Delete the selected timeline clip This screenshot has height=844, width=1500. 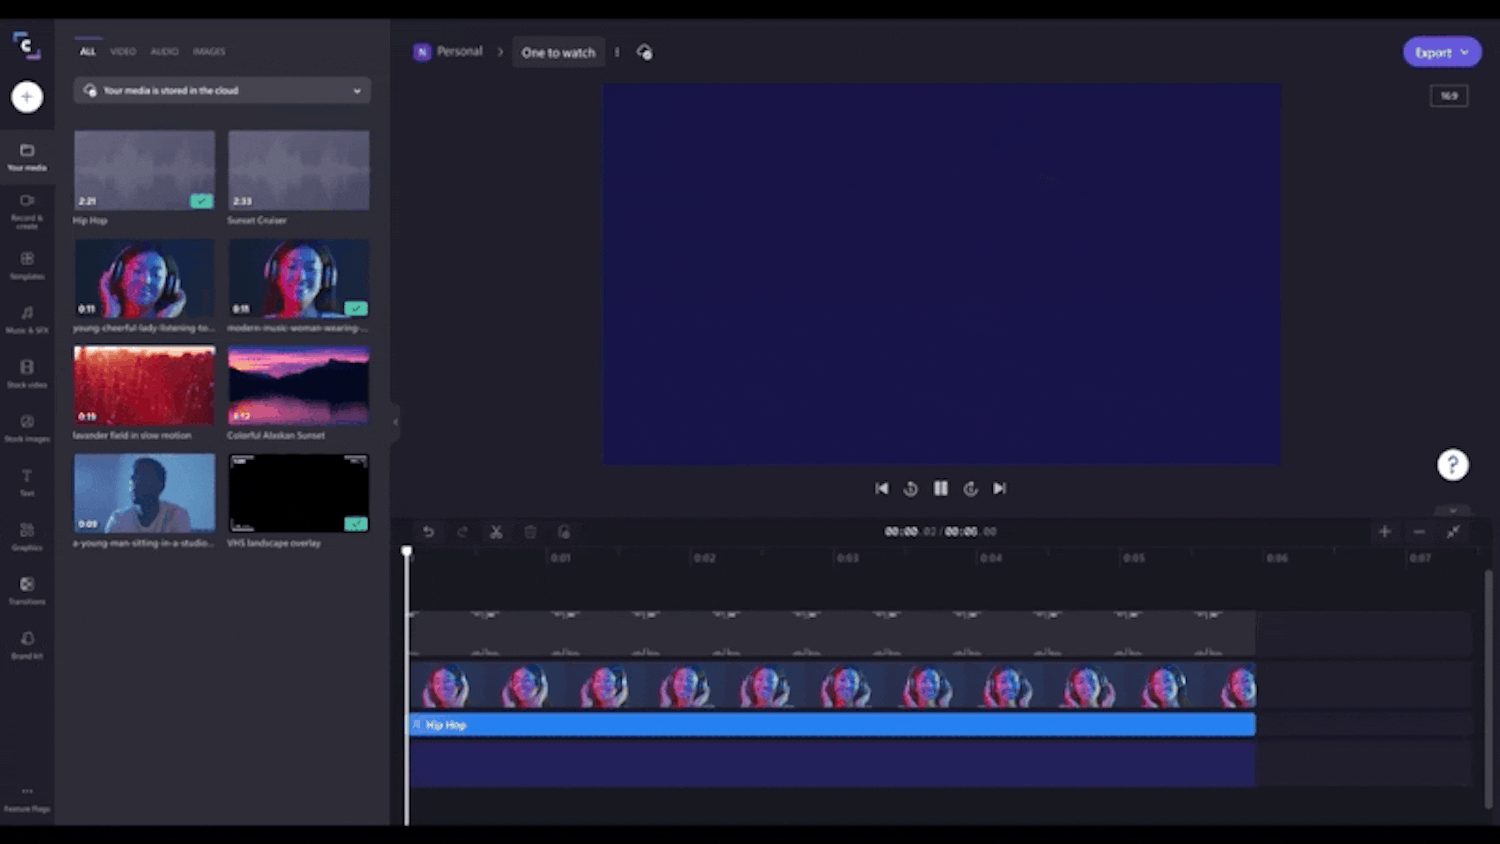[x=530, y=531]
